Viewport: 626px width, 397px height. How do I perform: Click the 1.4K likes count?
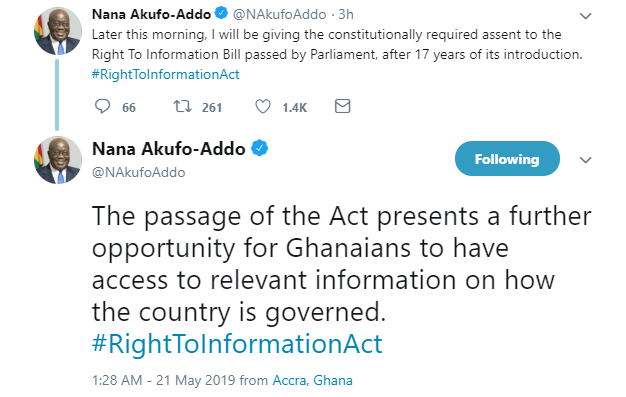coord(295,107)
